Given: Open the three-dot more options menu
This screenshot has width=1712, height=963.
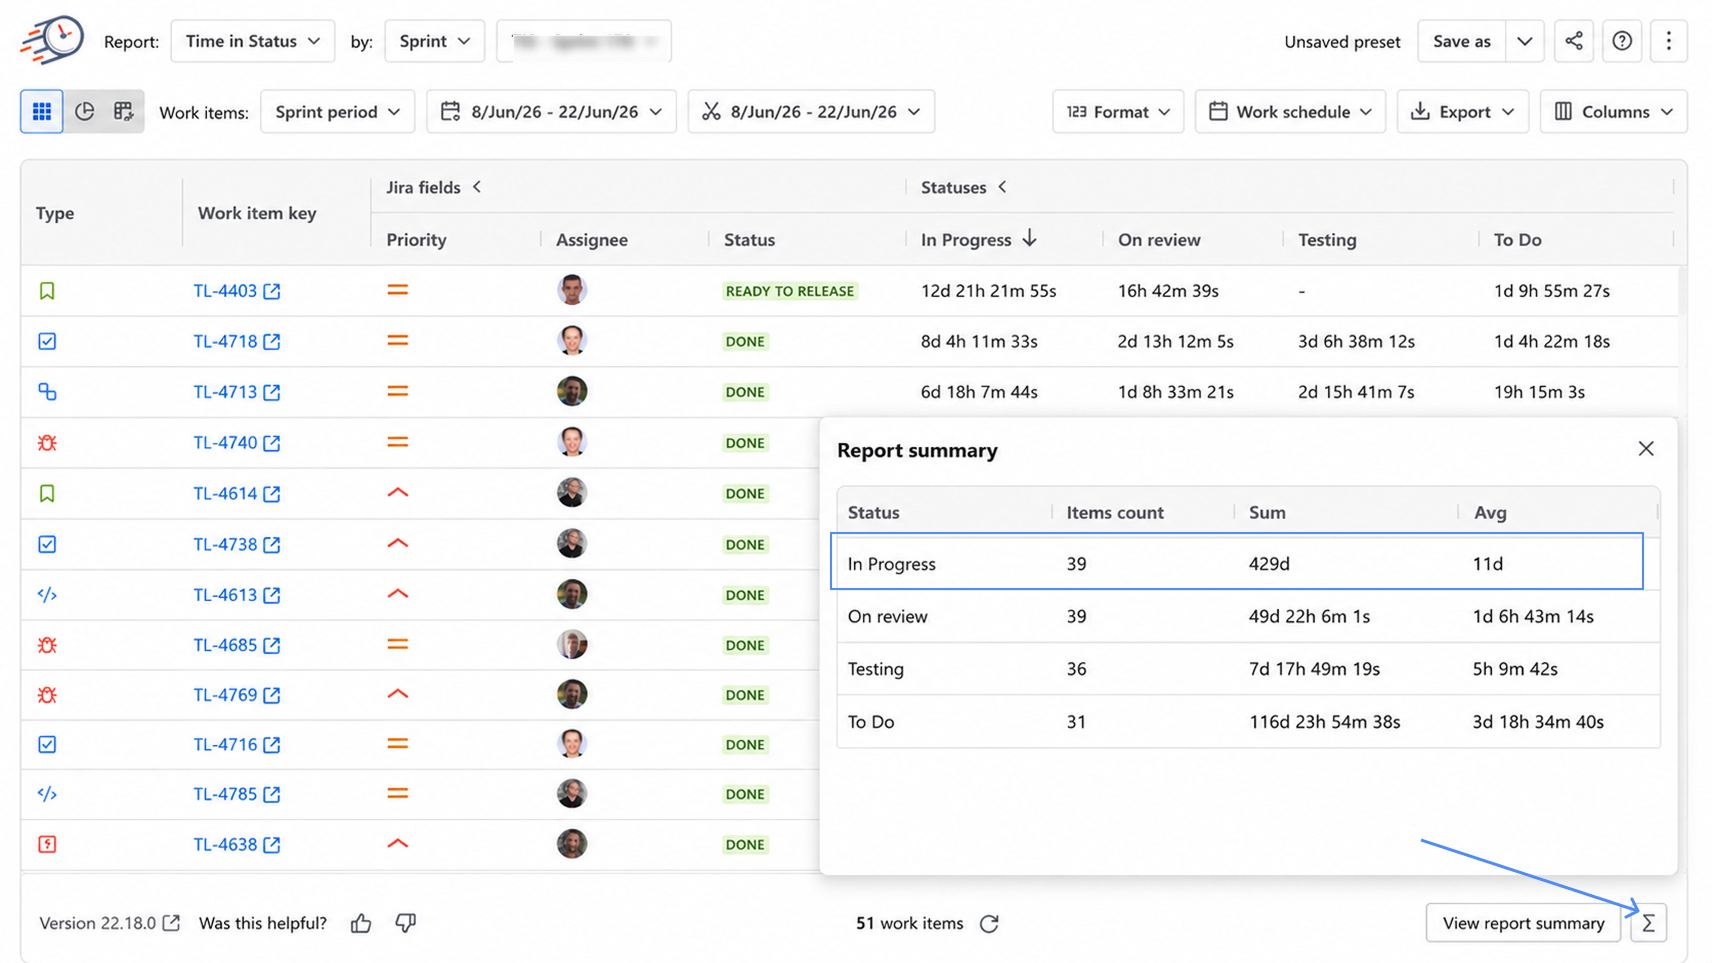Looking at the screenshot, I should 1668,41.
